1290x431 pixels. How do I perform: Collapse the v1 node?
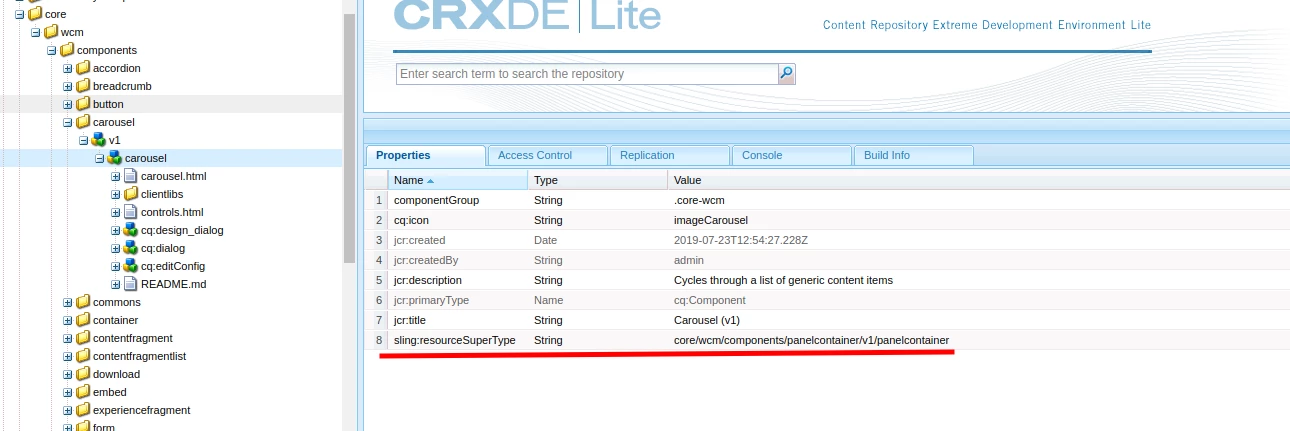[x=84, y=140]
